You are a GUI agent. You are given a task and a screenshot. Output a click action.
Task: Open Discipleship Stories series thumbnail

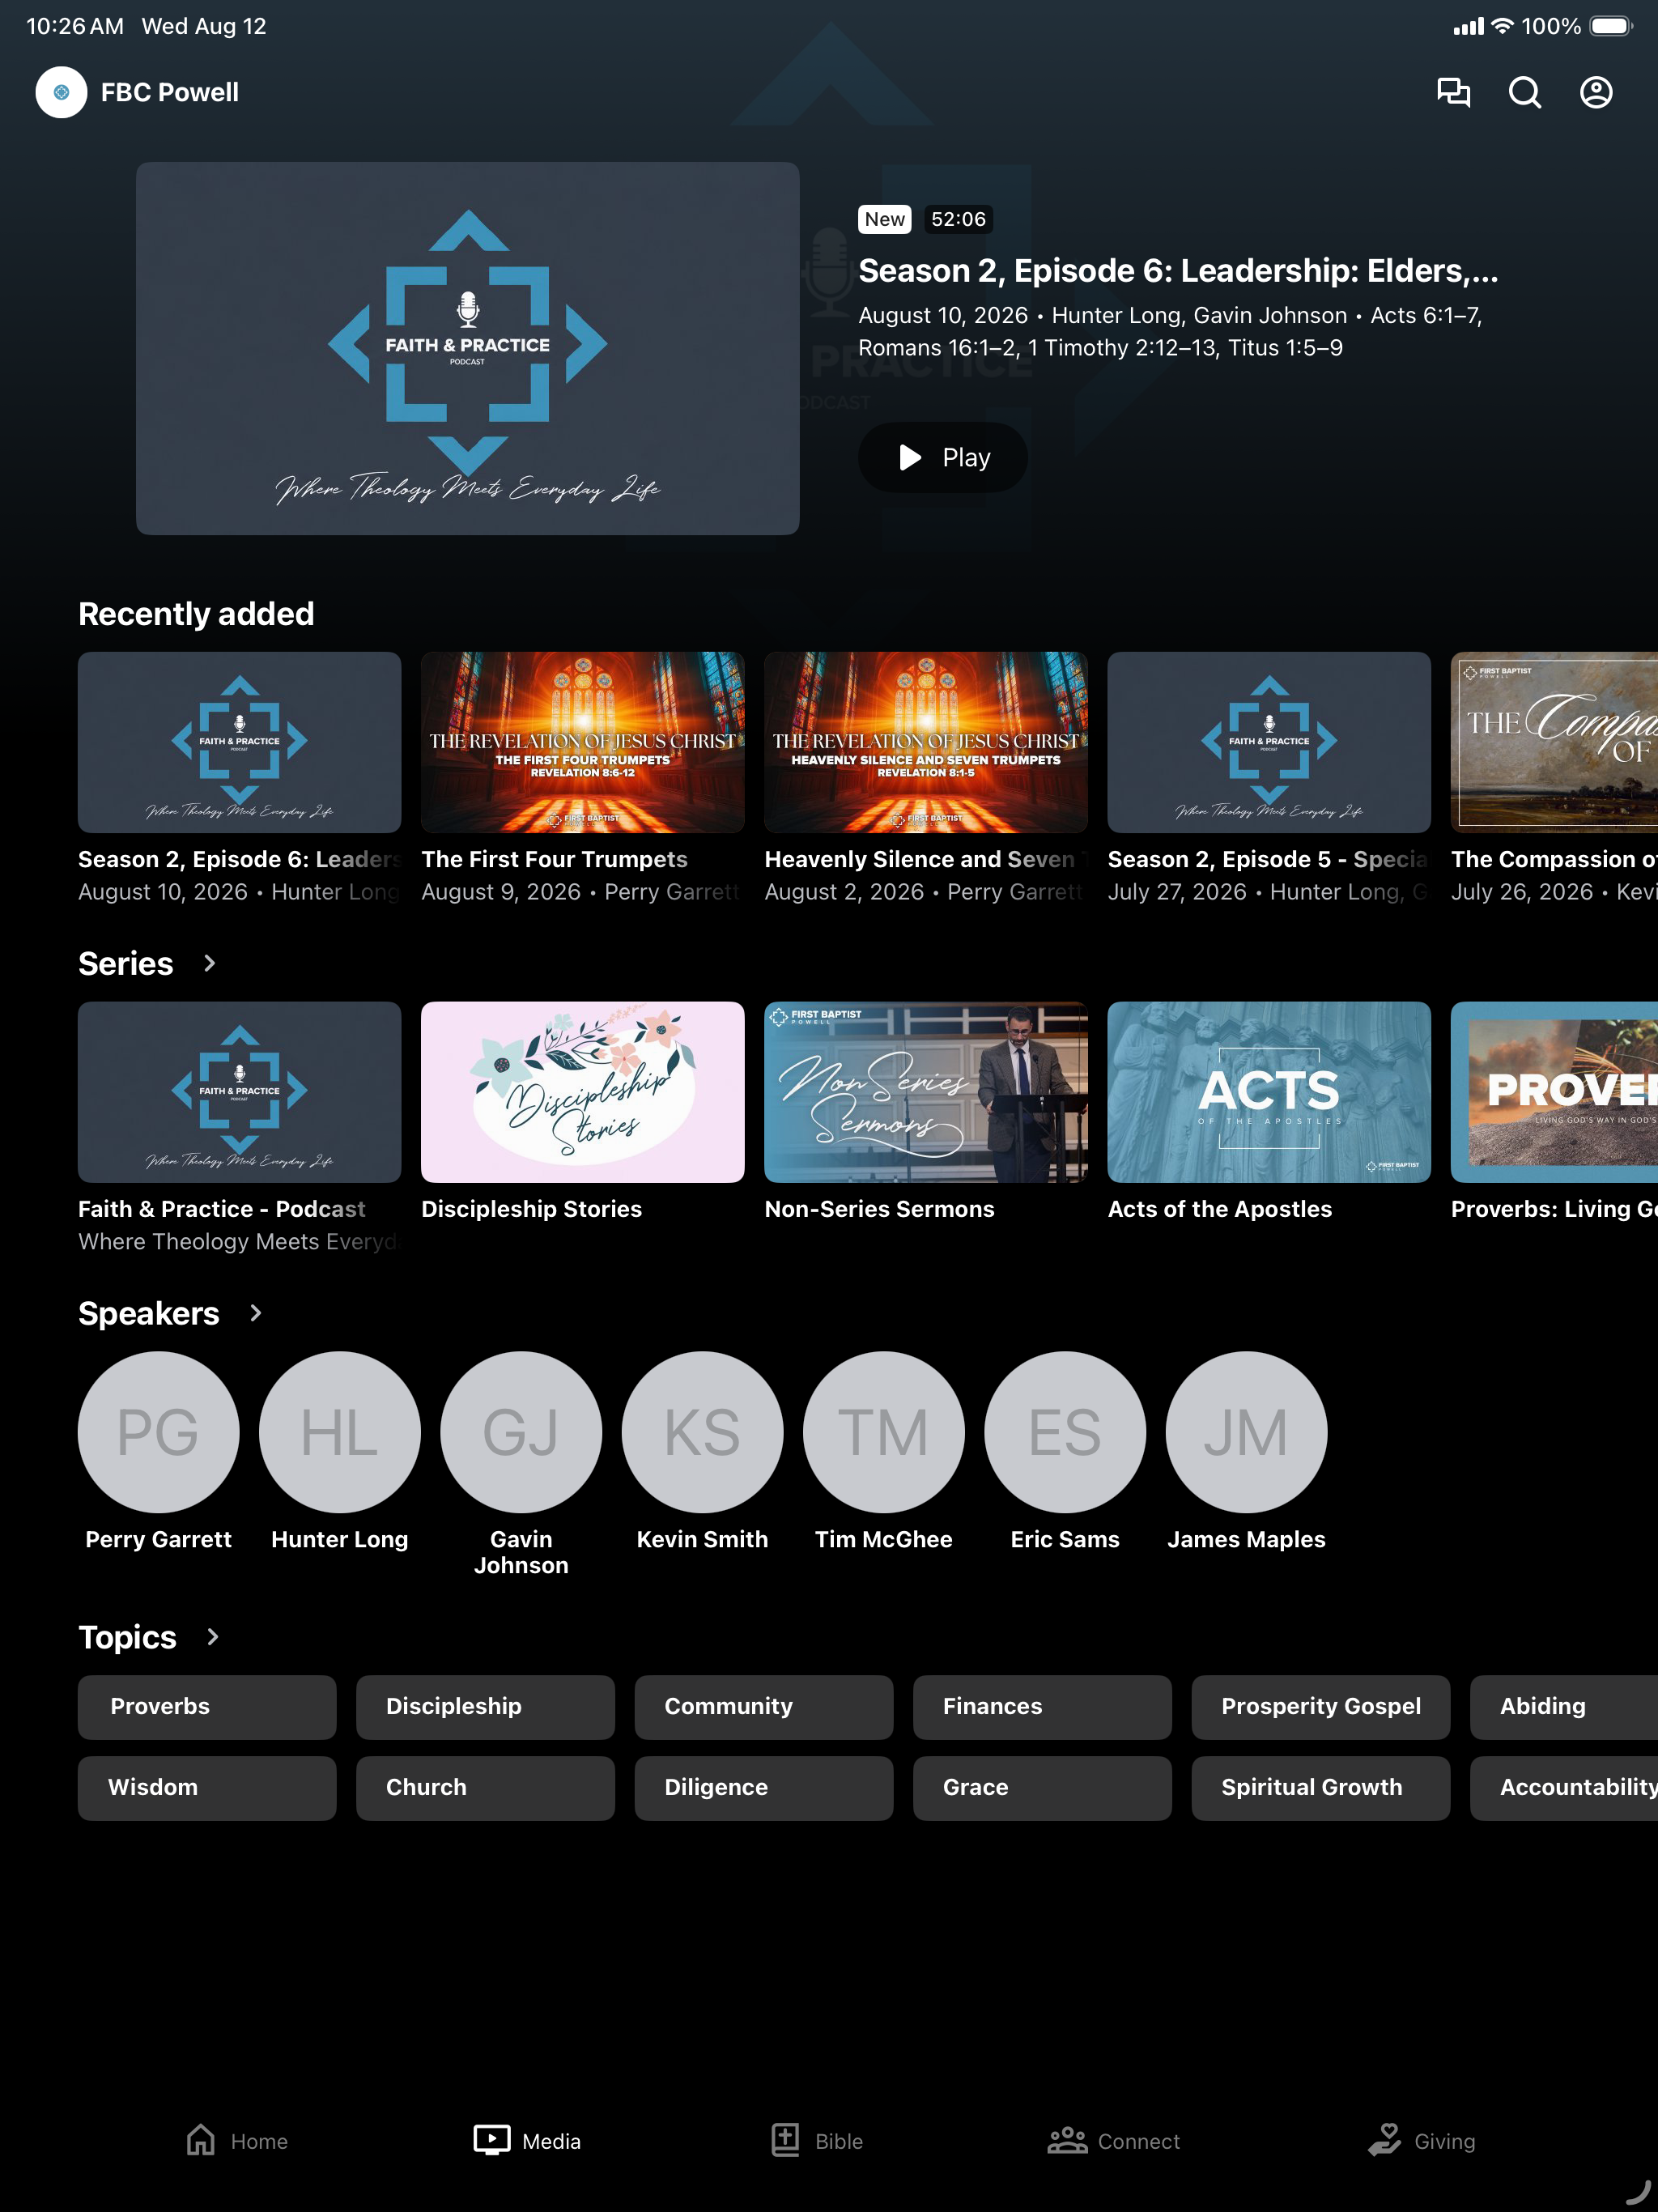[x=582, y=1092]
